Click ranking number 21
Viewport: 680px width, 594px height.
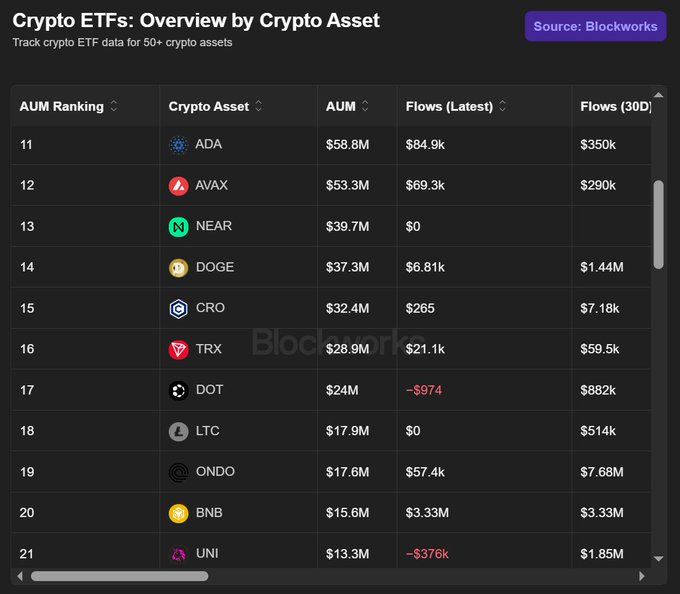click(x=26, y=554)
